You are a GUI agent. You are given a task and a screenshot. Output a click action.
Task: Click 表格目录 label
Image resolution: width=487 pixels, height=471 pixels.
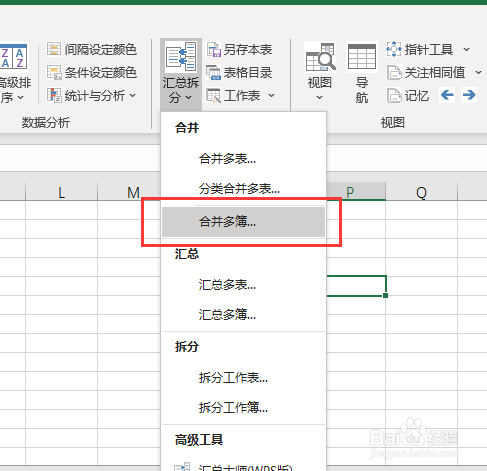pos(248,73)
